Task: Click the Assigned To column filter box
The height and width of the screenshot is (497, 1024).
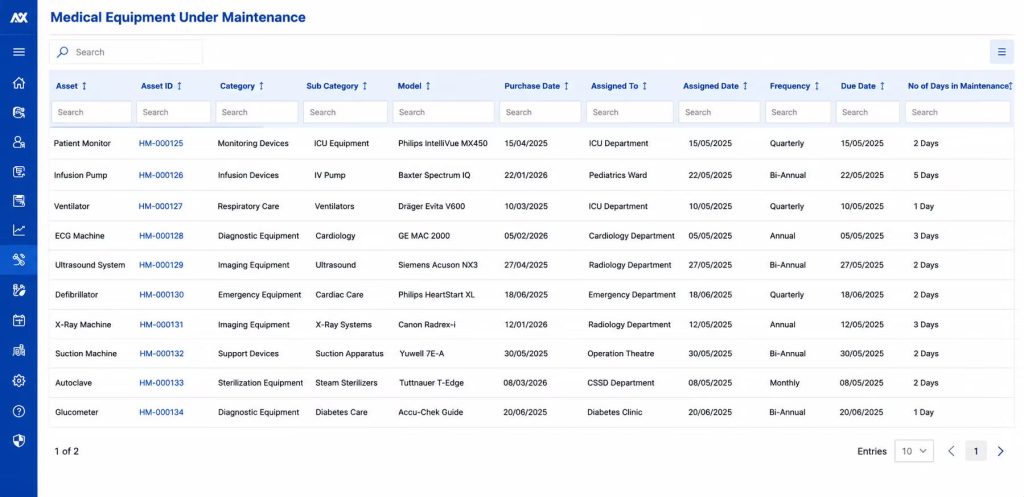Action: [x=630, y=112]
